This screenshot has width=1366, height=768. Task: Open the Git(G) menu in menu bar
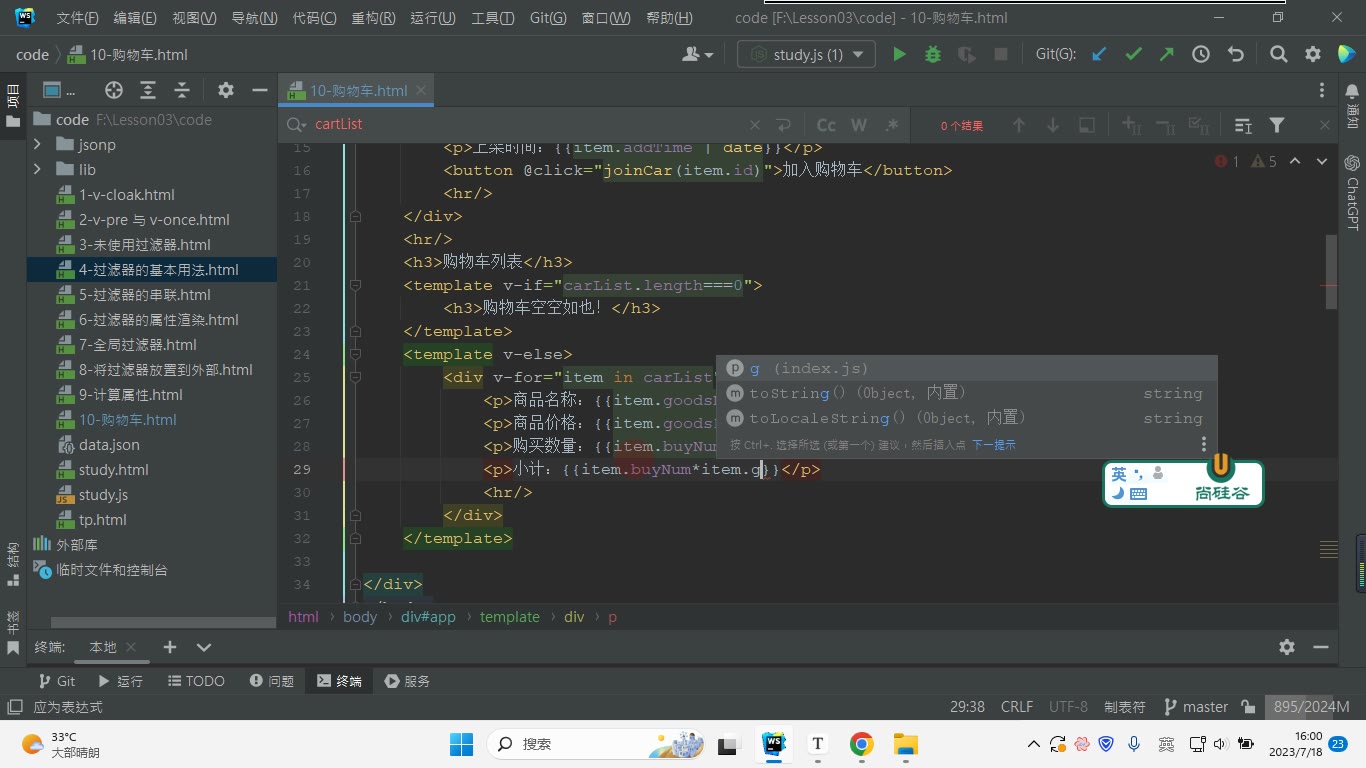point(547,18)
